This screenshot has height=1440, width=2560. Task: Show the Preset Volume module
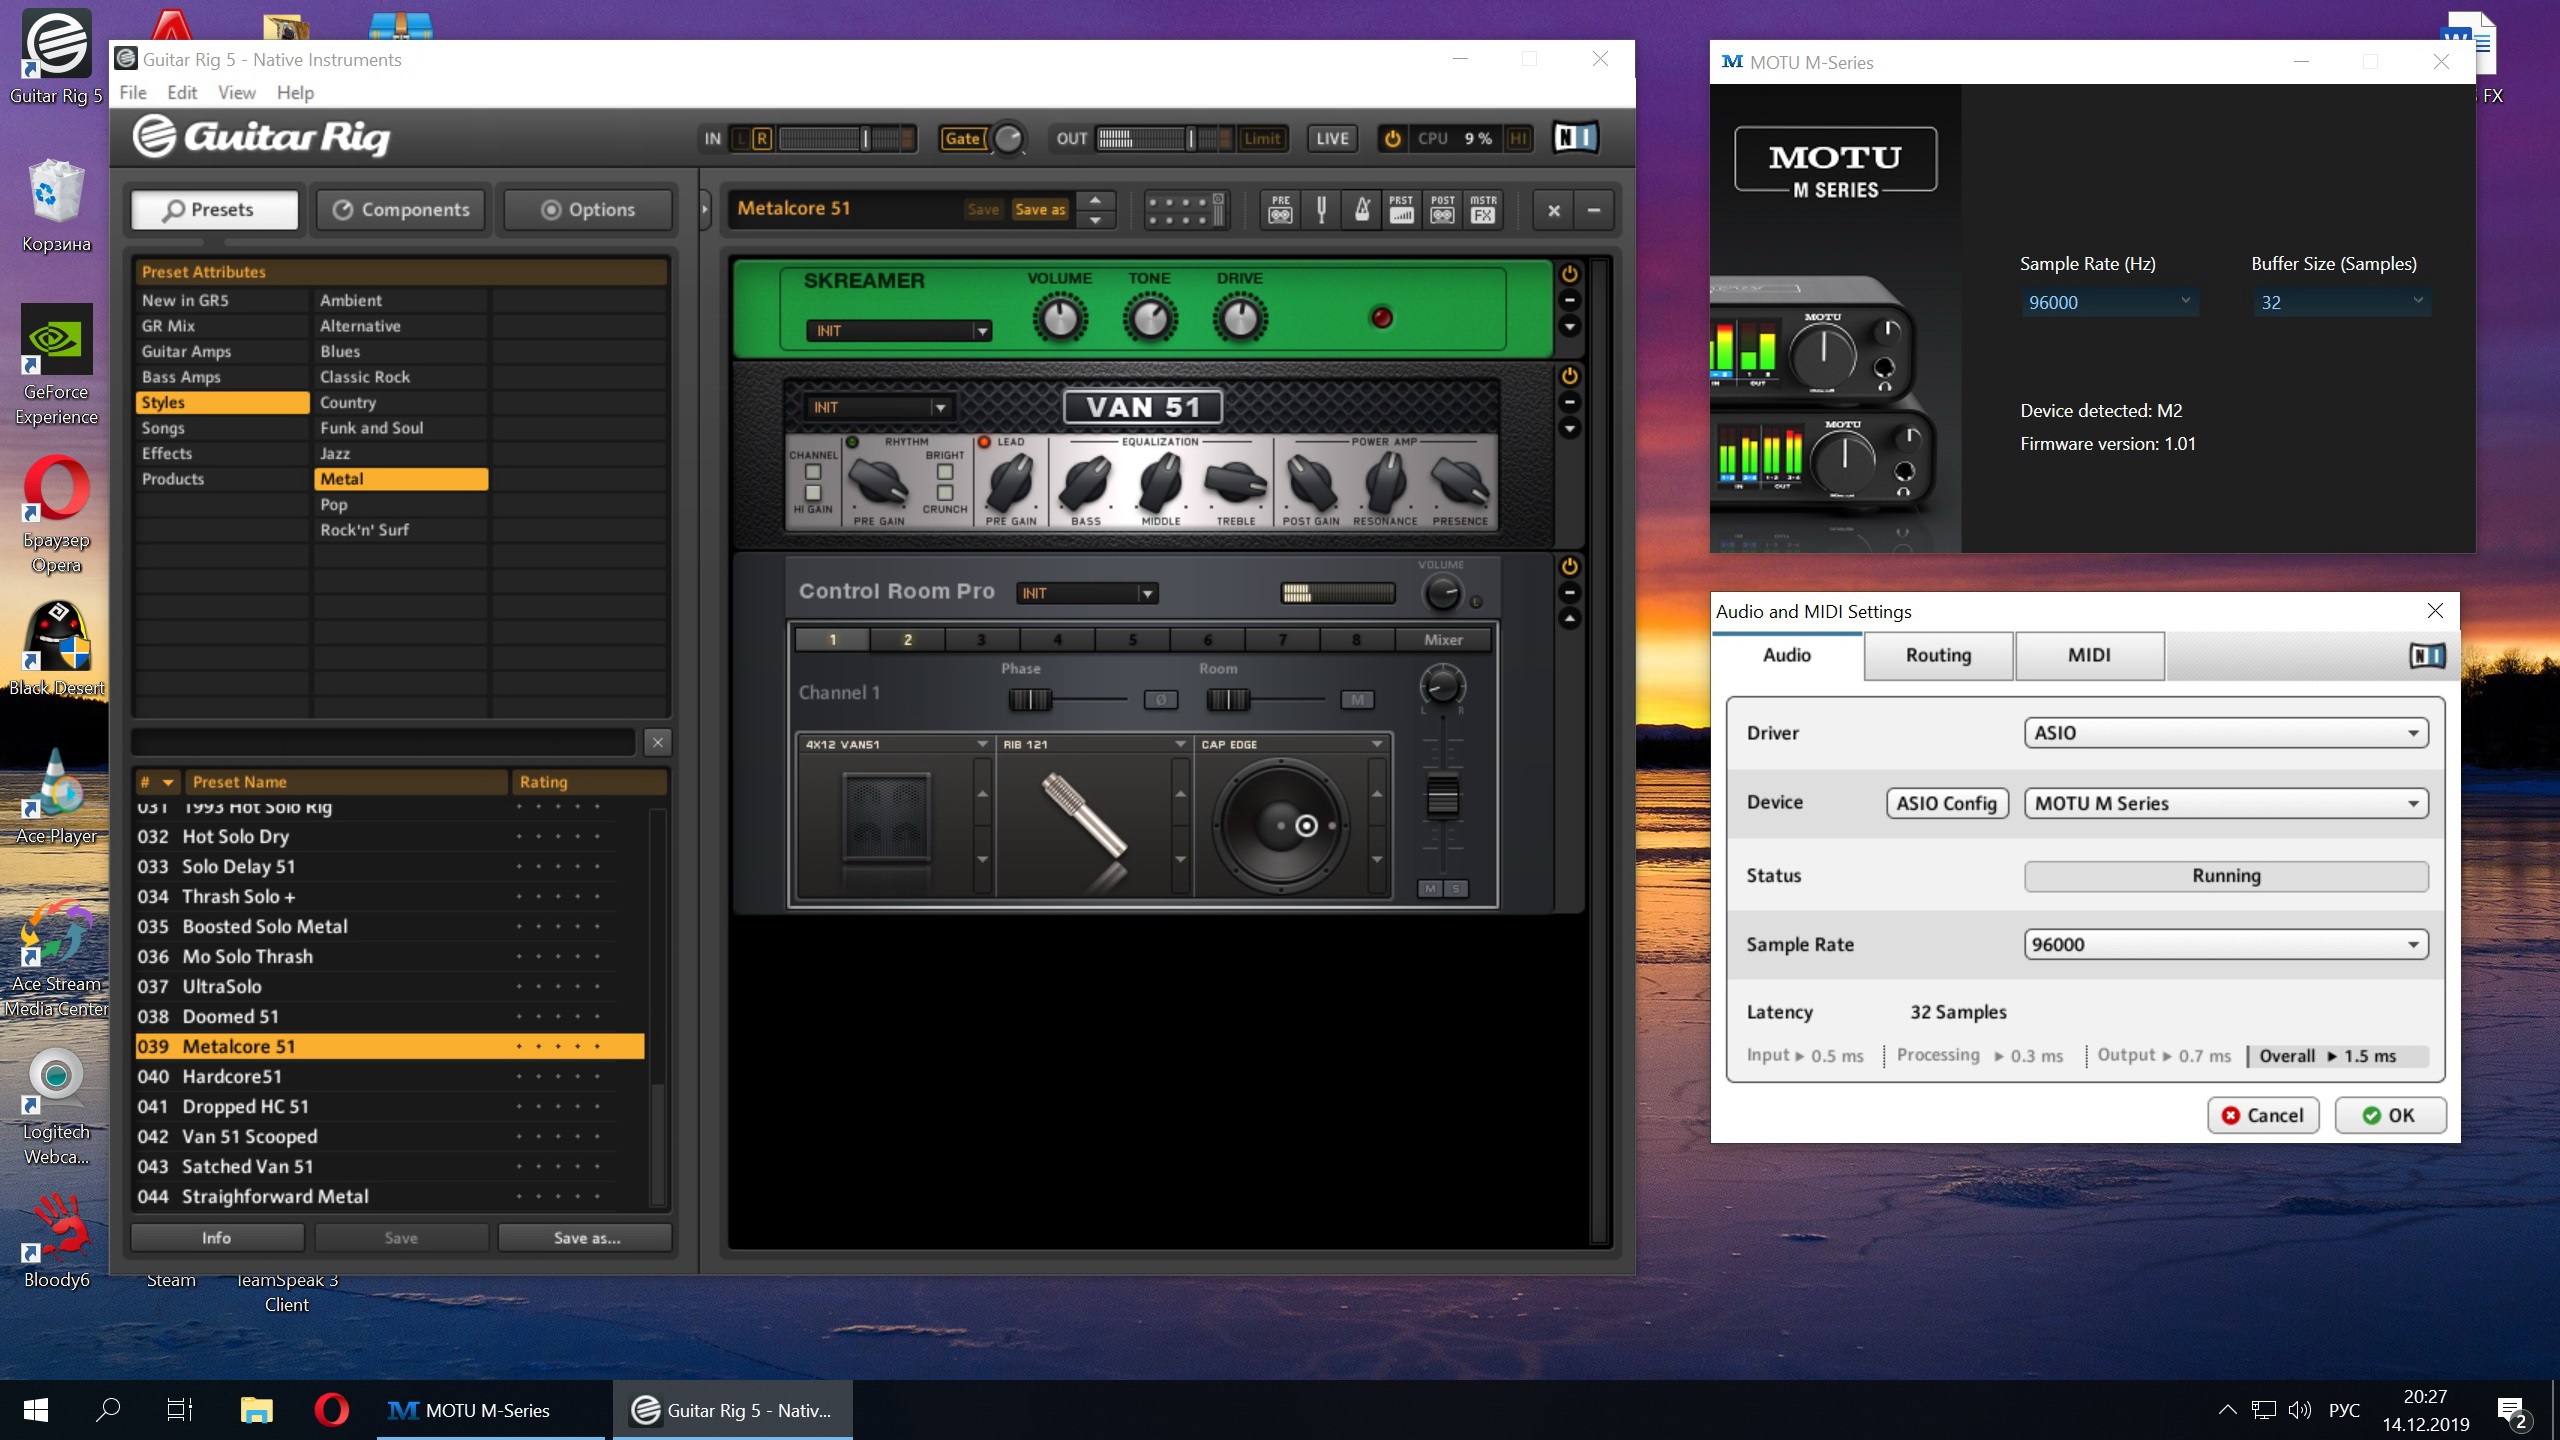1401,210
